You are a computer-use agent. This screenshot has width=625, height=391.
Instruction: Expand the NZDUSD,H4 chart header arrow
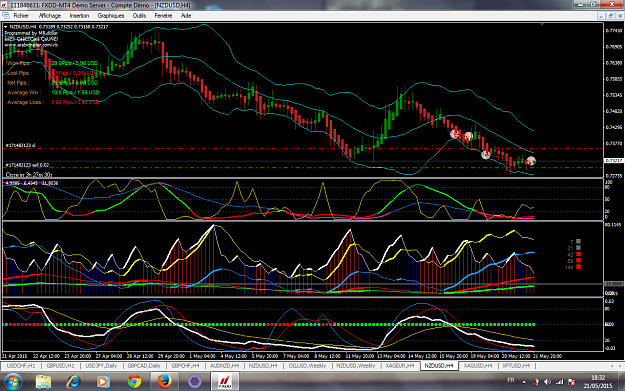point(6,27)
